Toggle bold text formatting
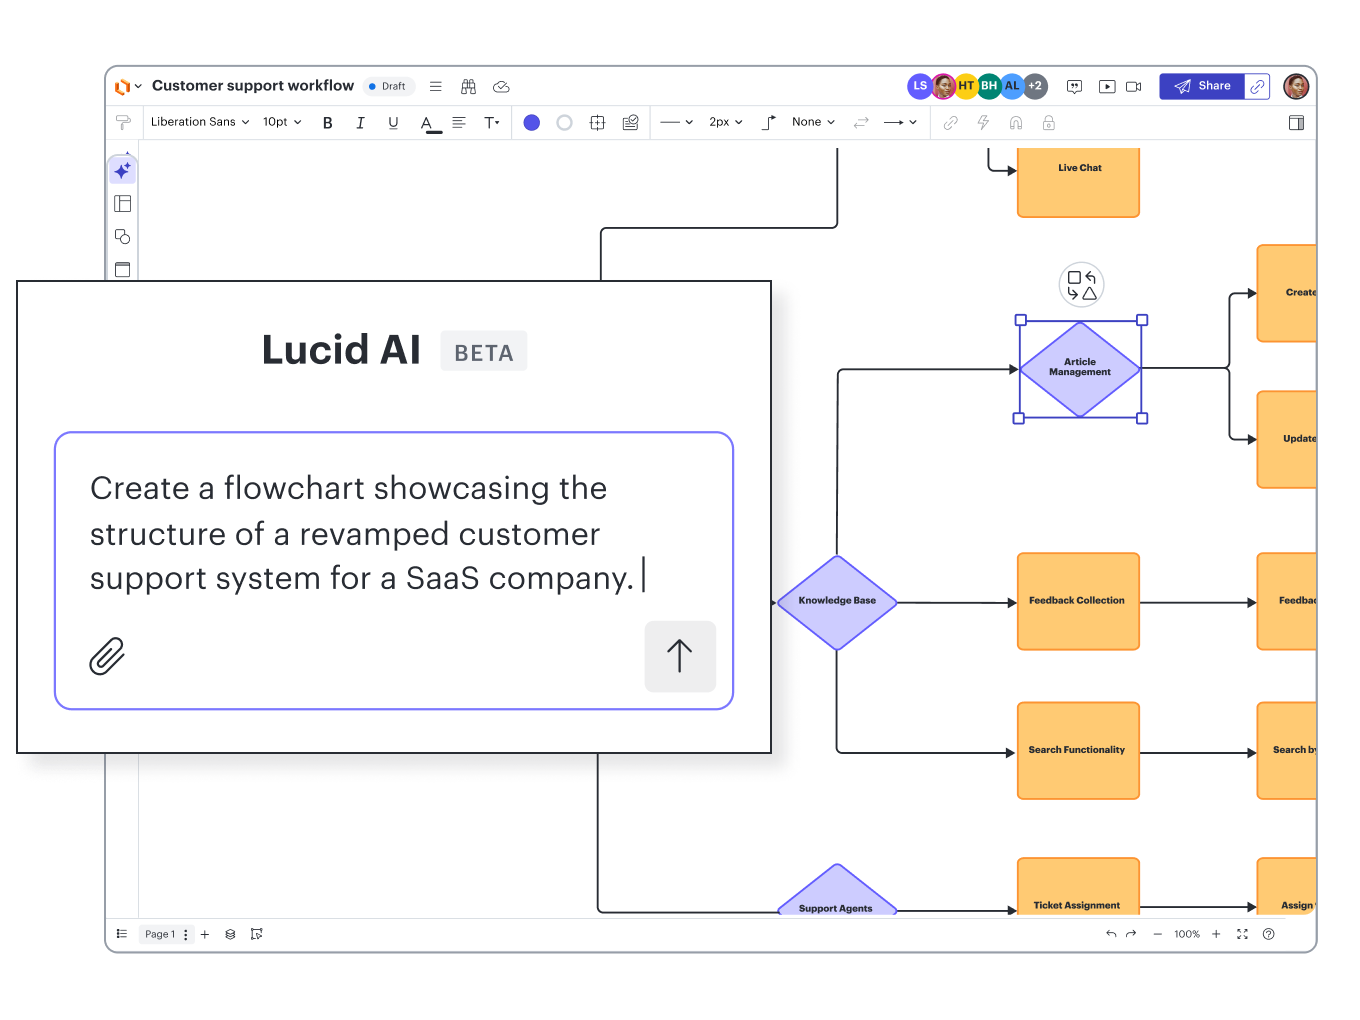The width and height of the screenshot is (1360, 1020). [x=327, y=123]
